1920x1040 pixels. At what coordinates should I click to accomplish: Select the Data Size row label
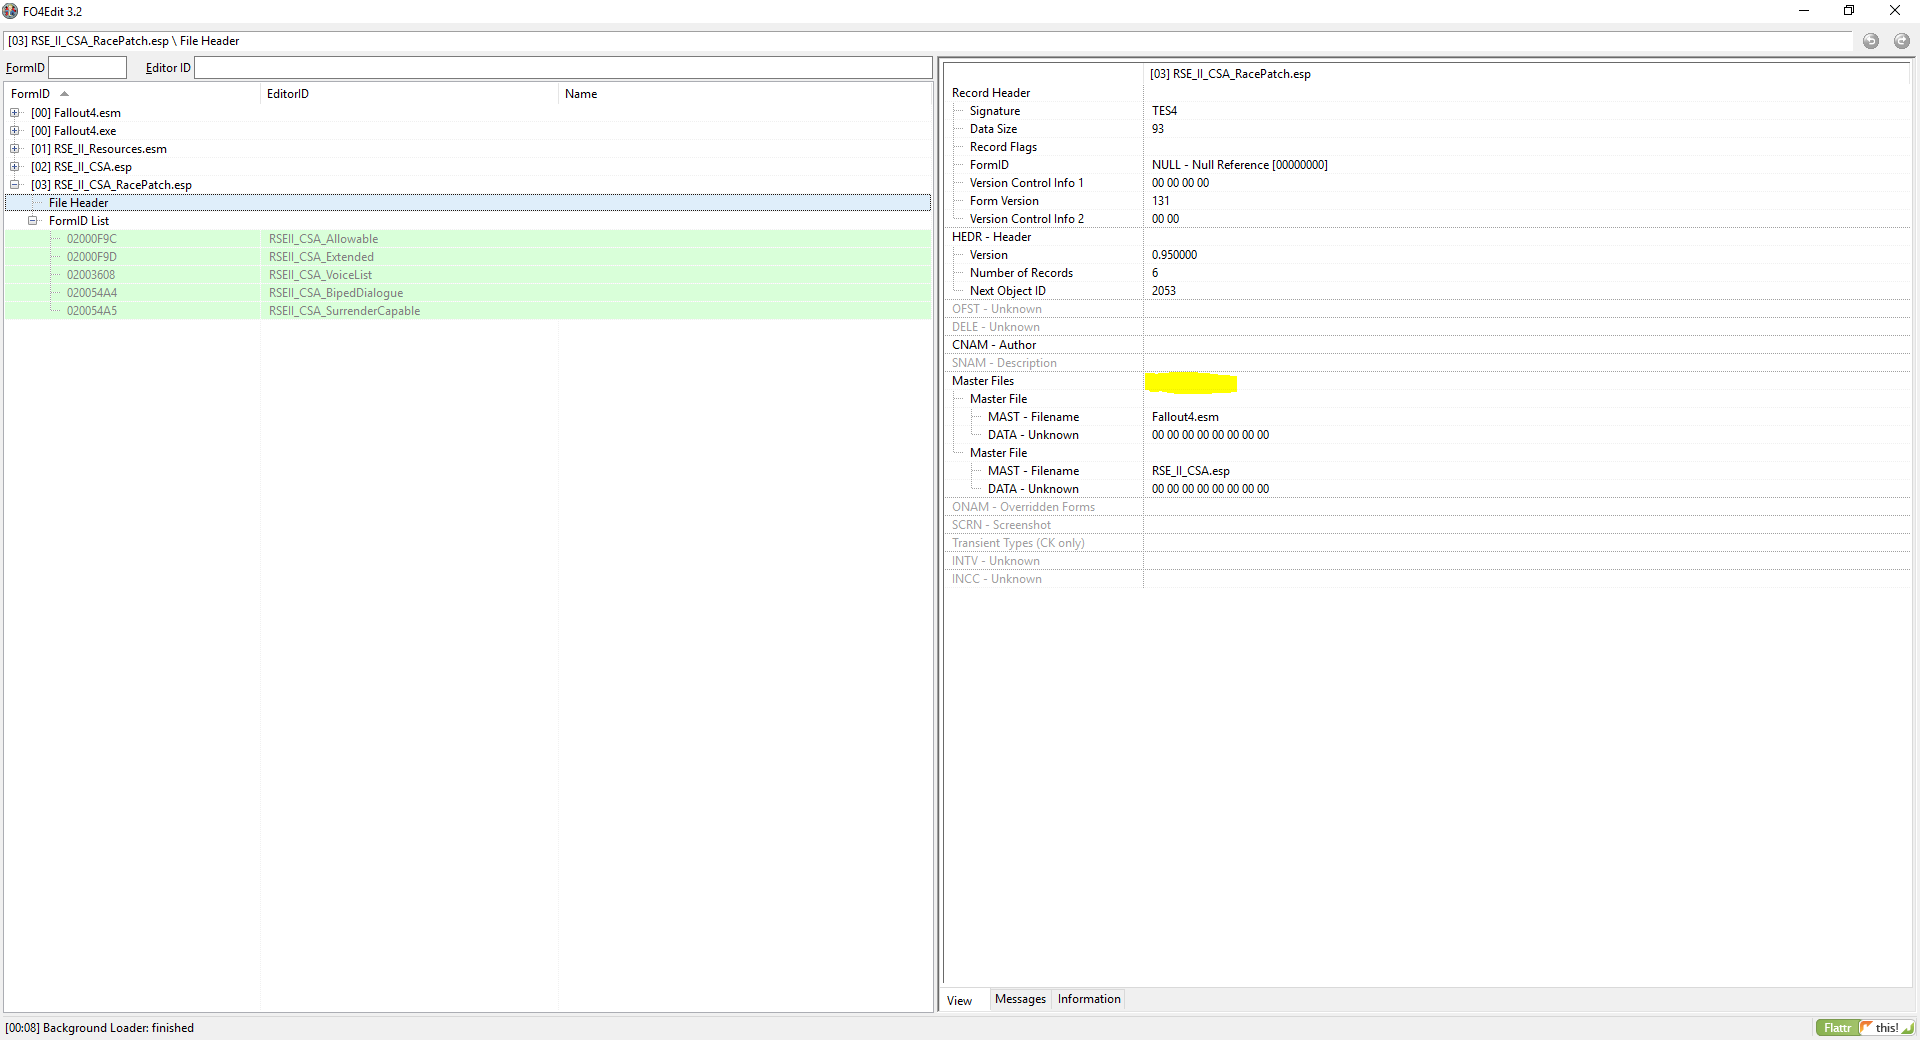click(x=993, y=129)
